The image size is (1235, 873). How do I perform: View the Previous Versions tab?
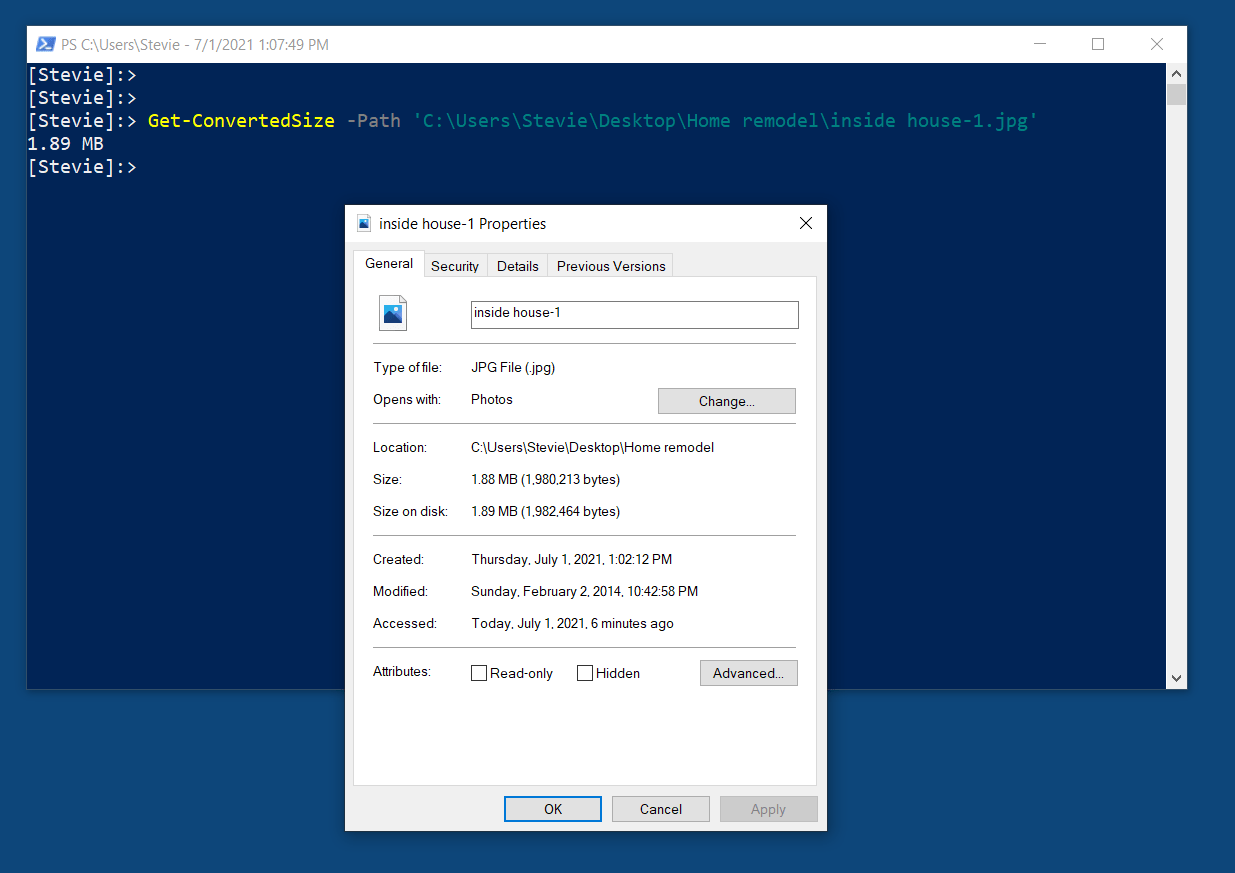click(610, 265)
